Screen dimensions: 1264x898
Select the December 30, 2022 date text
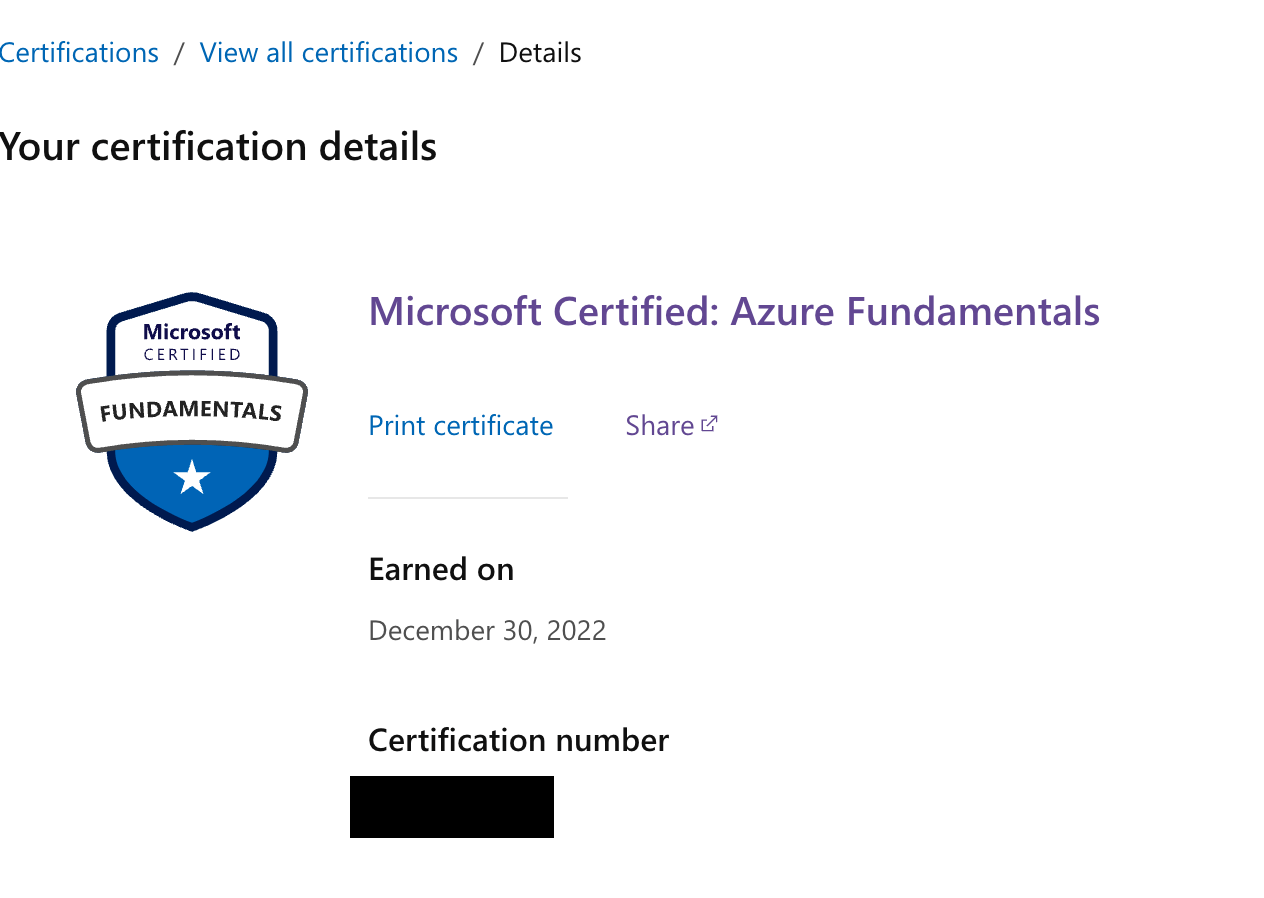(487, 630)
